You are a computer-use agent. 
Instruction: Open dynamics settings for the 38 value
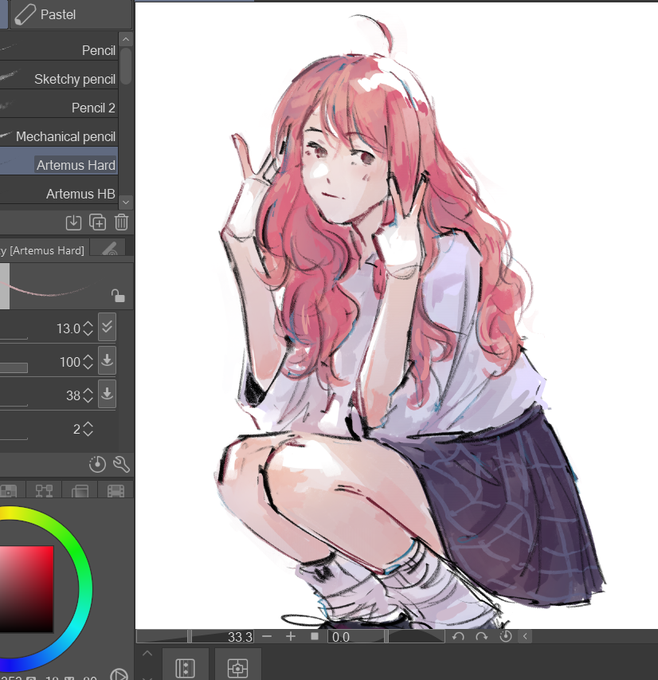coord(107,393)
